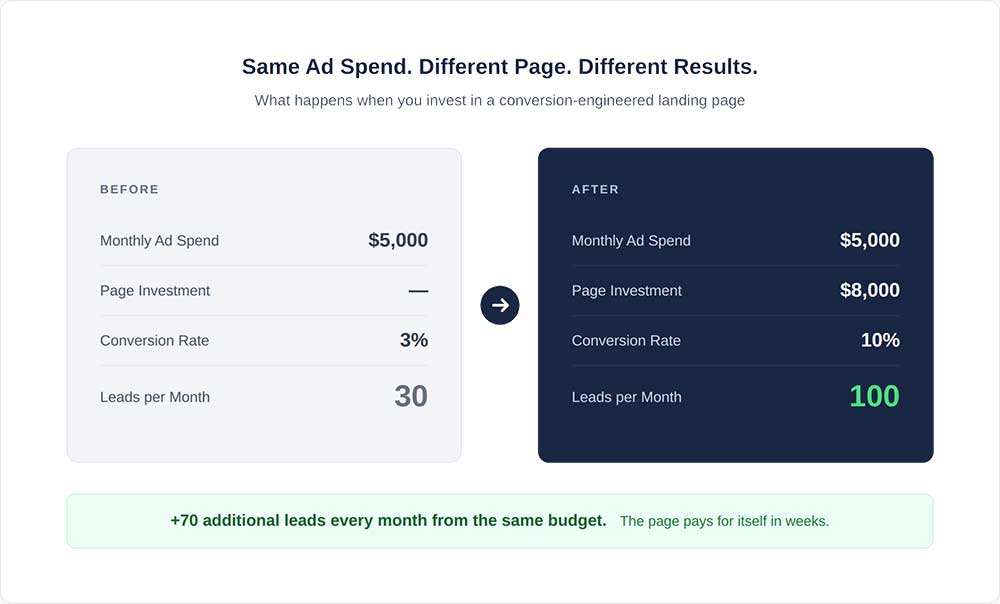The image size is (1000, 604).
Task: Click the $5,000 value in Before card
Action: [x=398, y=240]
